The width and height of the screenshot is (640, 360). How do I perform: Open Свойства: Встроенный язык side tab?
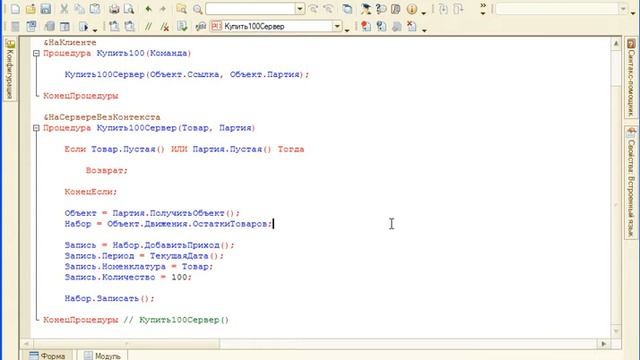pyautogui.click(x=631, y=182)
